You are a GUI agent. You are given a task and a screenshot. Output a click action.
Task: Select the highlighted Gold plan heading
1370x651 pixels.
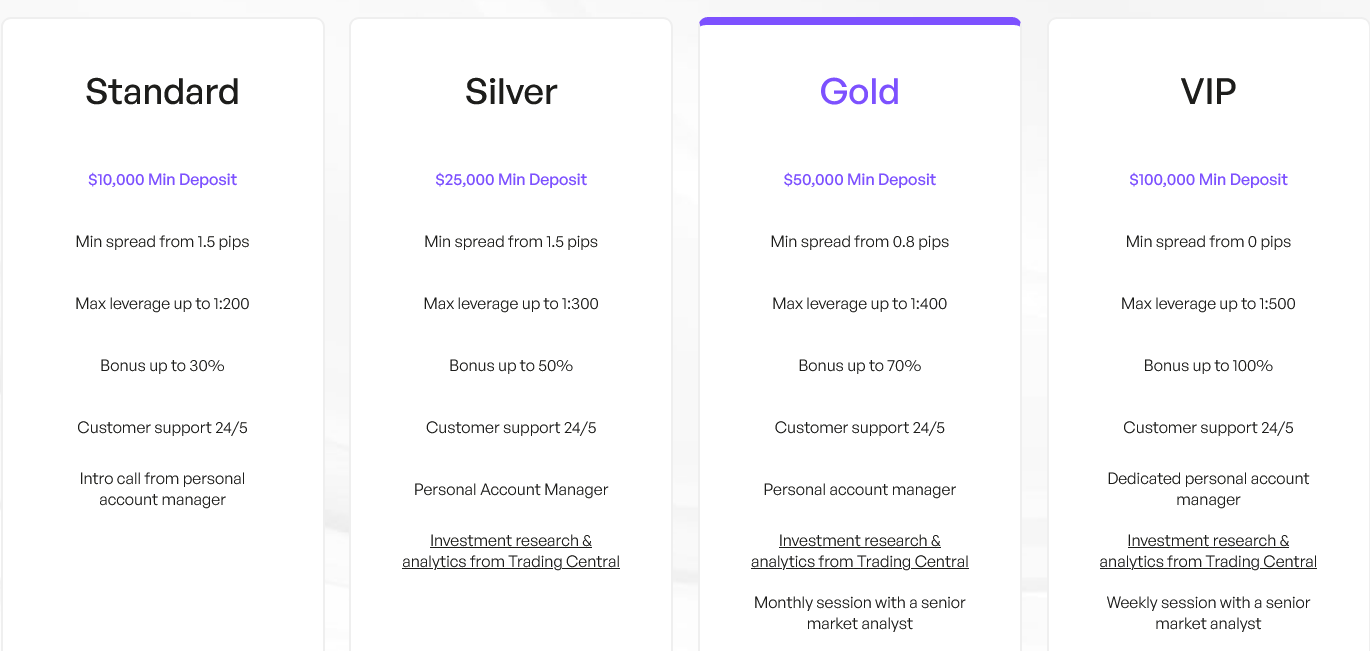[860, 92]
